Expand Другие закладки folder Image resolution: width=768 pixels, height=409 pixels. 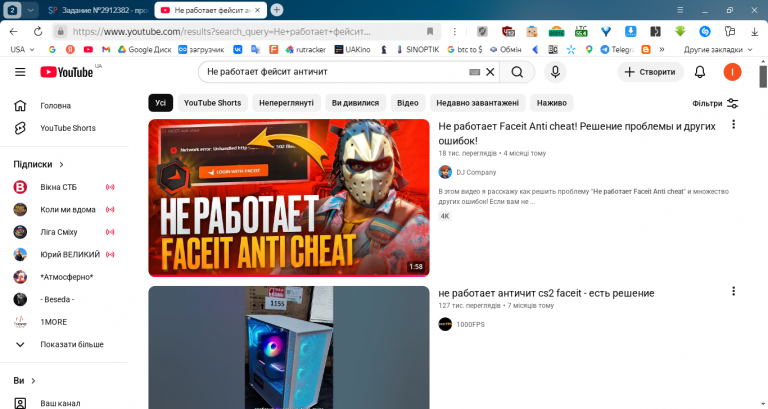pyautogui.click(x=718, y=49)
